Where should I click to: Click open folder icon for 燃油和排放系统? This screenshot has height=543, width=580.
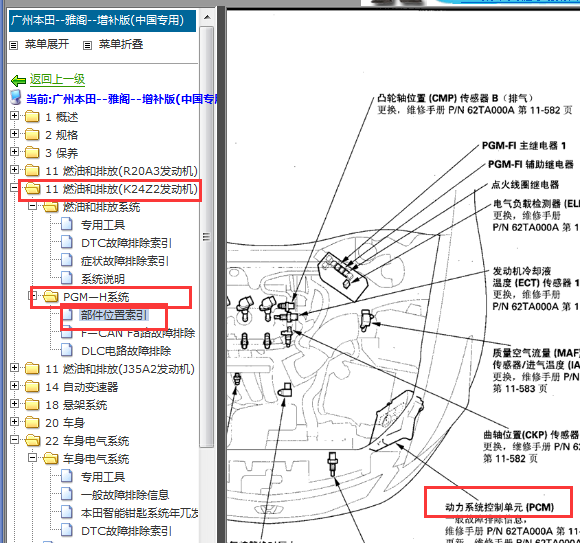click(x=50, y=207)
